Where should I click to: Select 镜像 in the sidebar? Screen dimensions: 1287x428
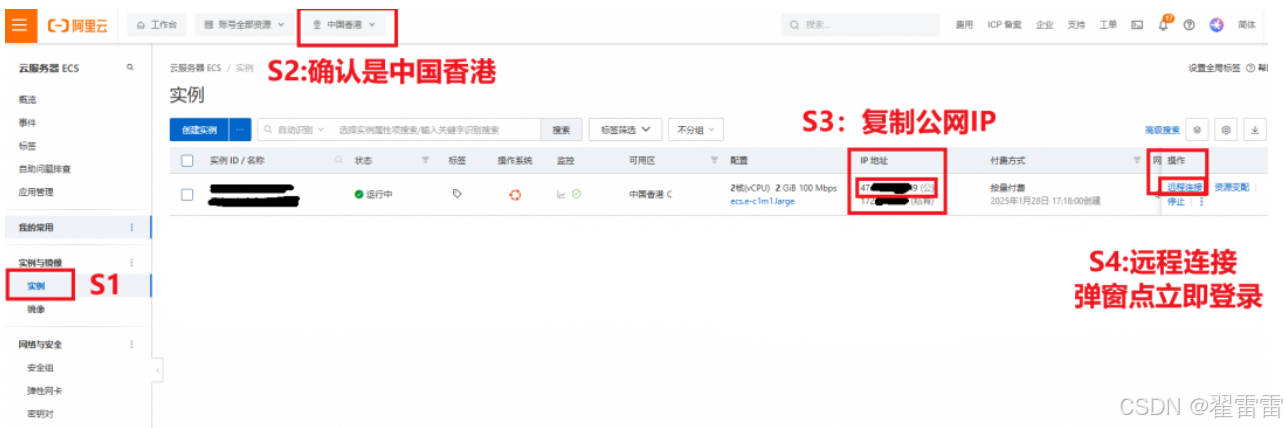36,309
